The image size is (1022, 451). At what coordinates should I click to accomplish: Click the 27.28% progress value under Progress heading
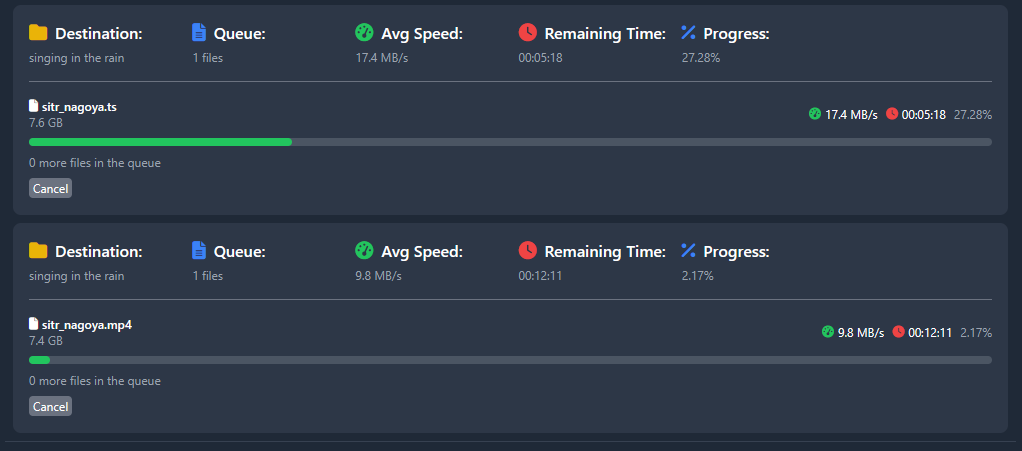coord(701,58)
